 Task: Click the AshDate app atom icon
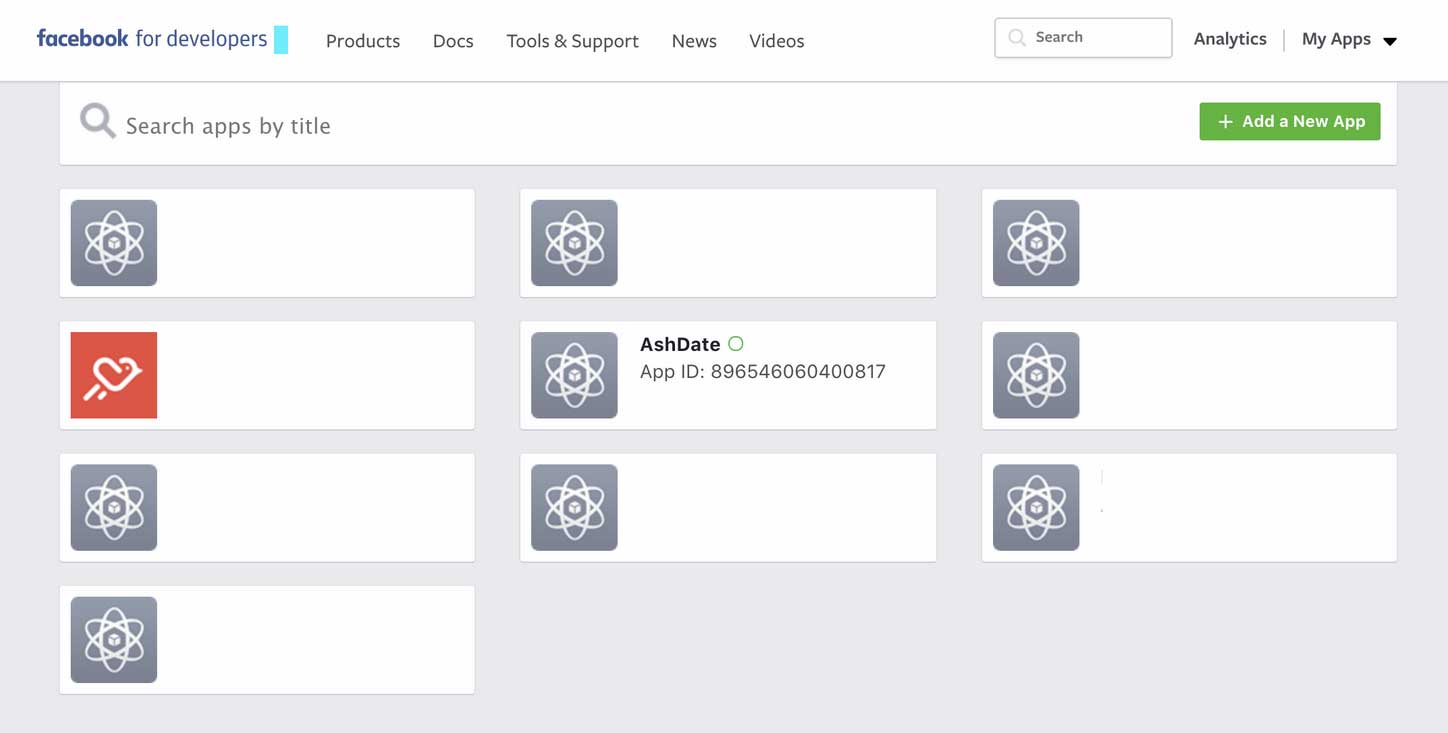click(x=574, y=375)
